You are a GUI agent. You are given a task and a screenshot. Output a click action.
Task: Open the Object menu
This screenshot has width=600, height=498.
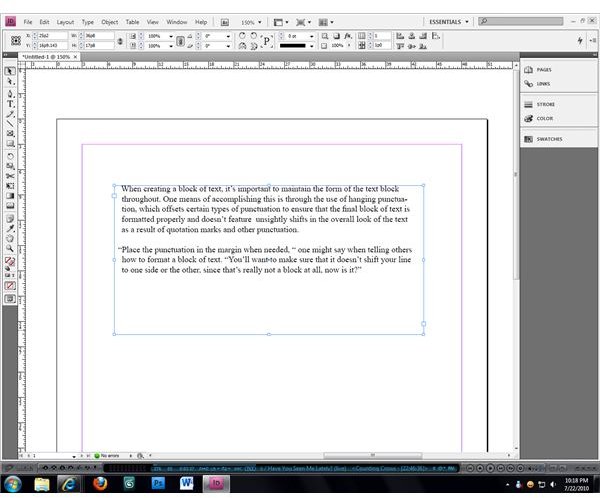[x=109, y=22]
